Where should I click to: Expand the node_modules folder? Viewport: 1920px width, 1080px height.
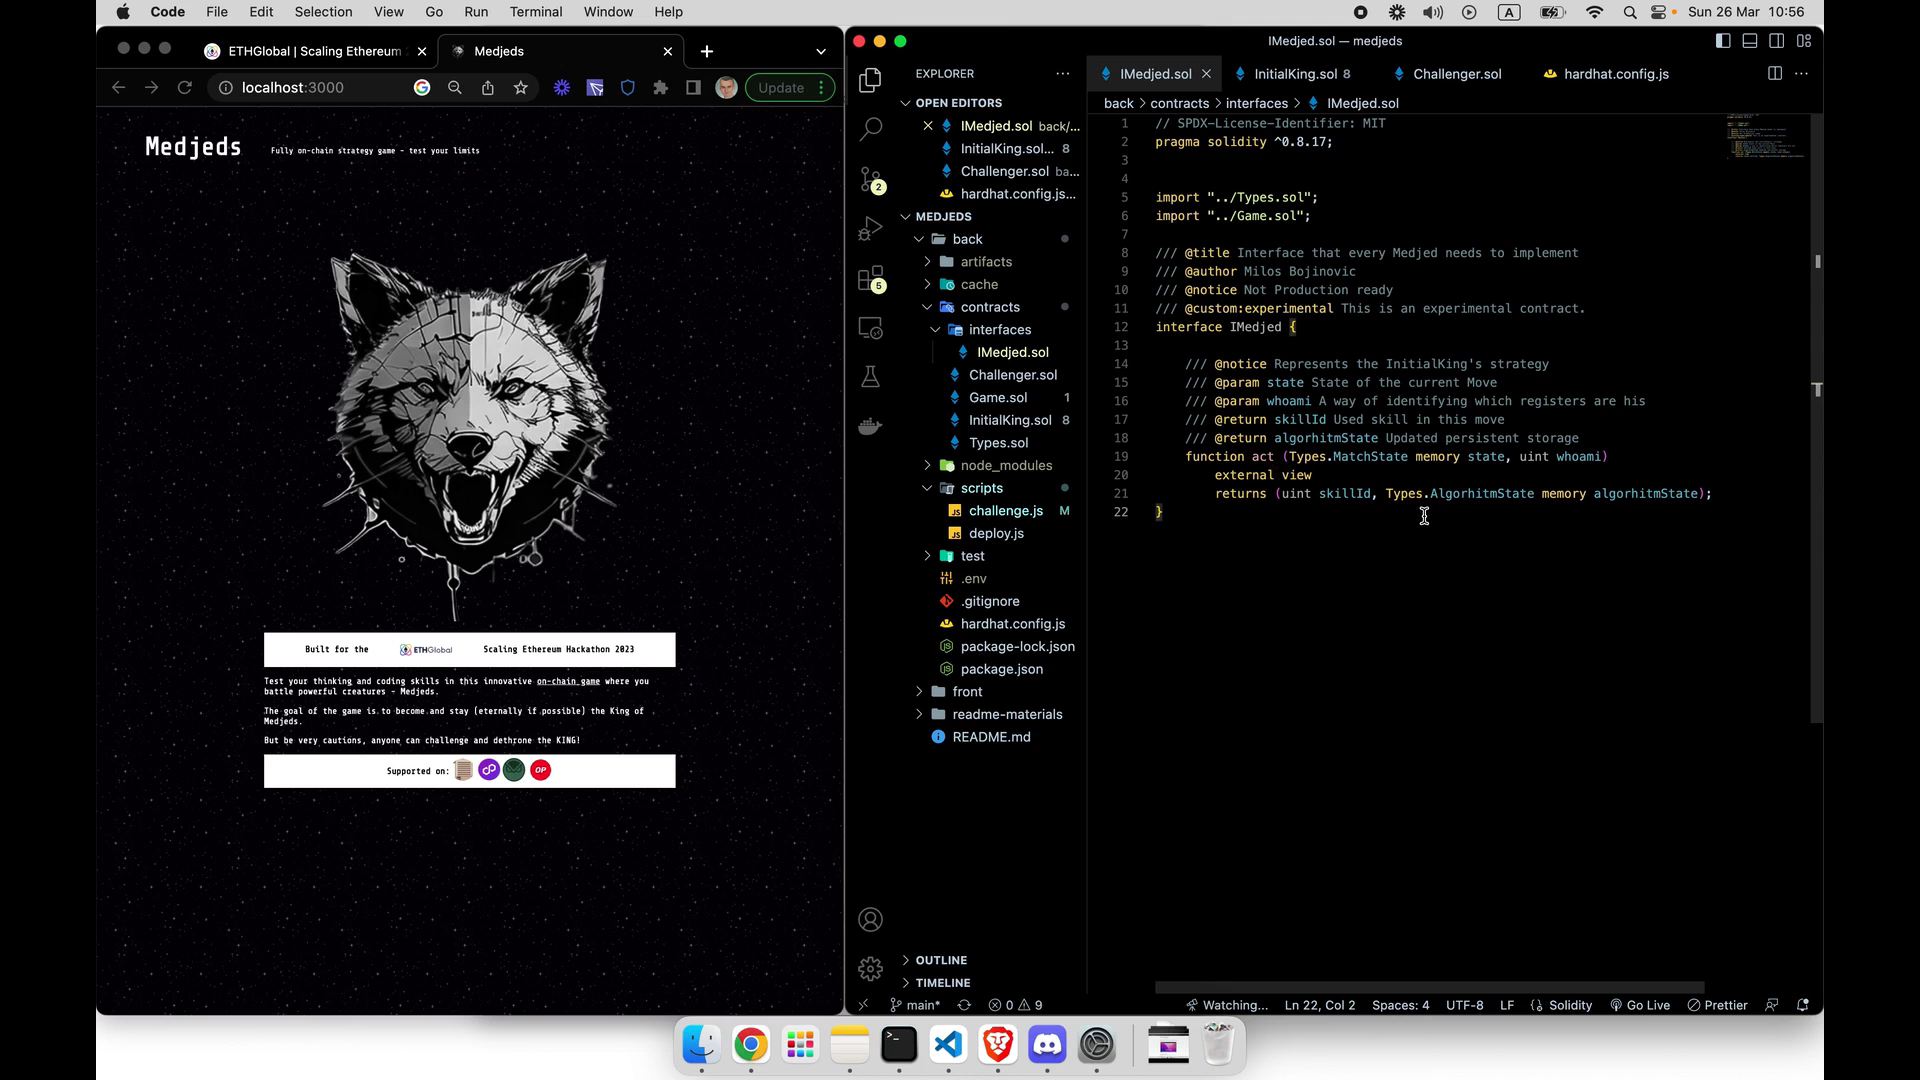(x=1005, y=465)
